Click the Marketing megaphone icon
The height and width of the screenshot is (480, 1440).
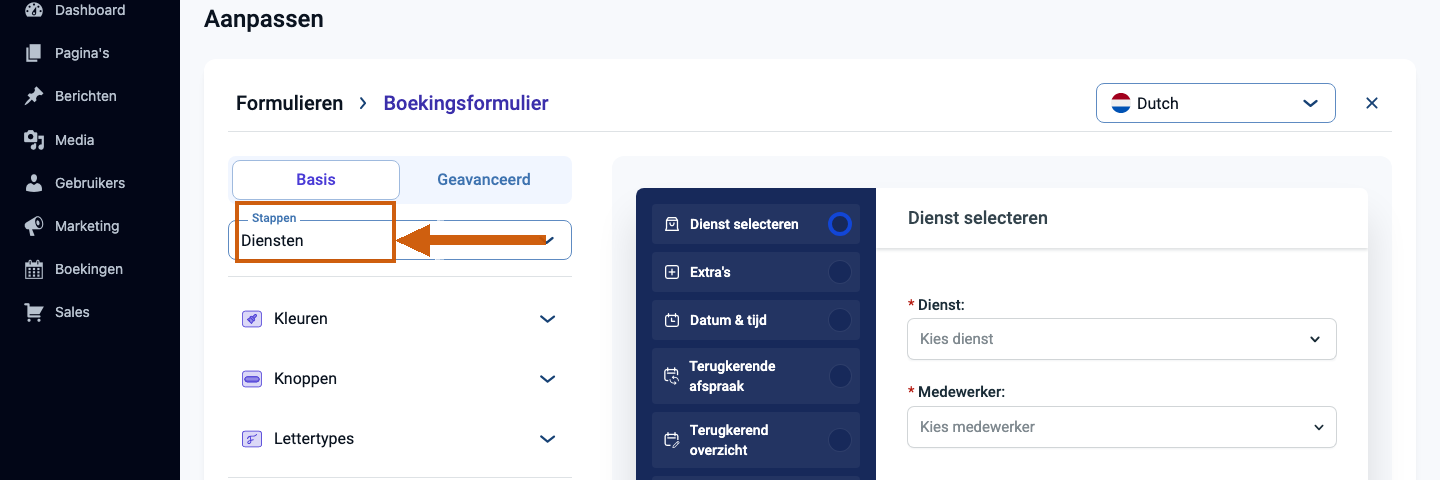click(34, 226)
